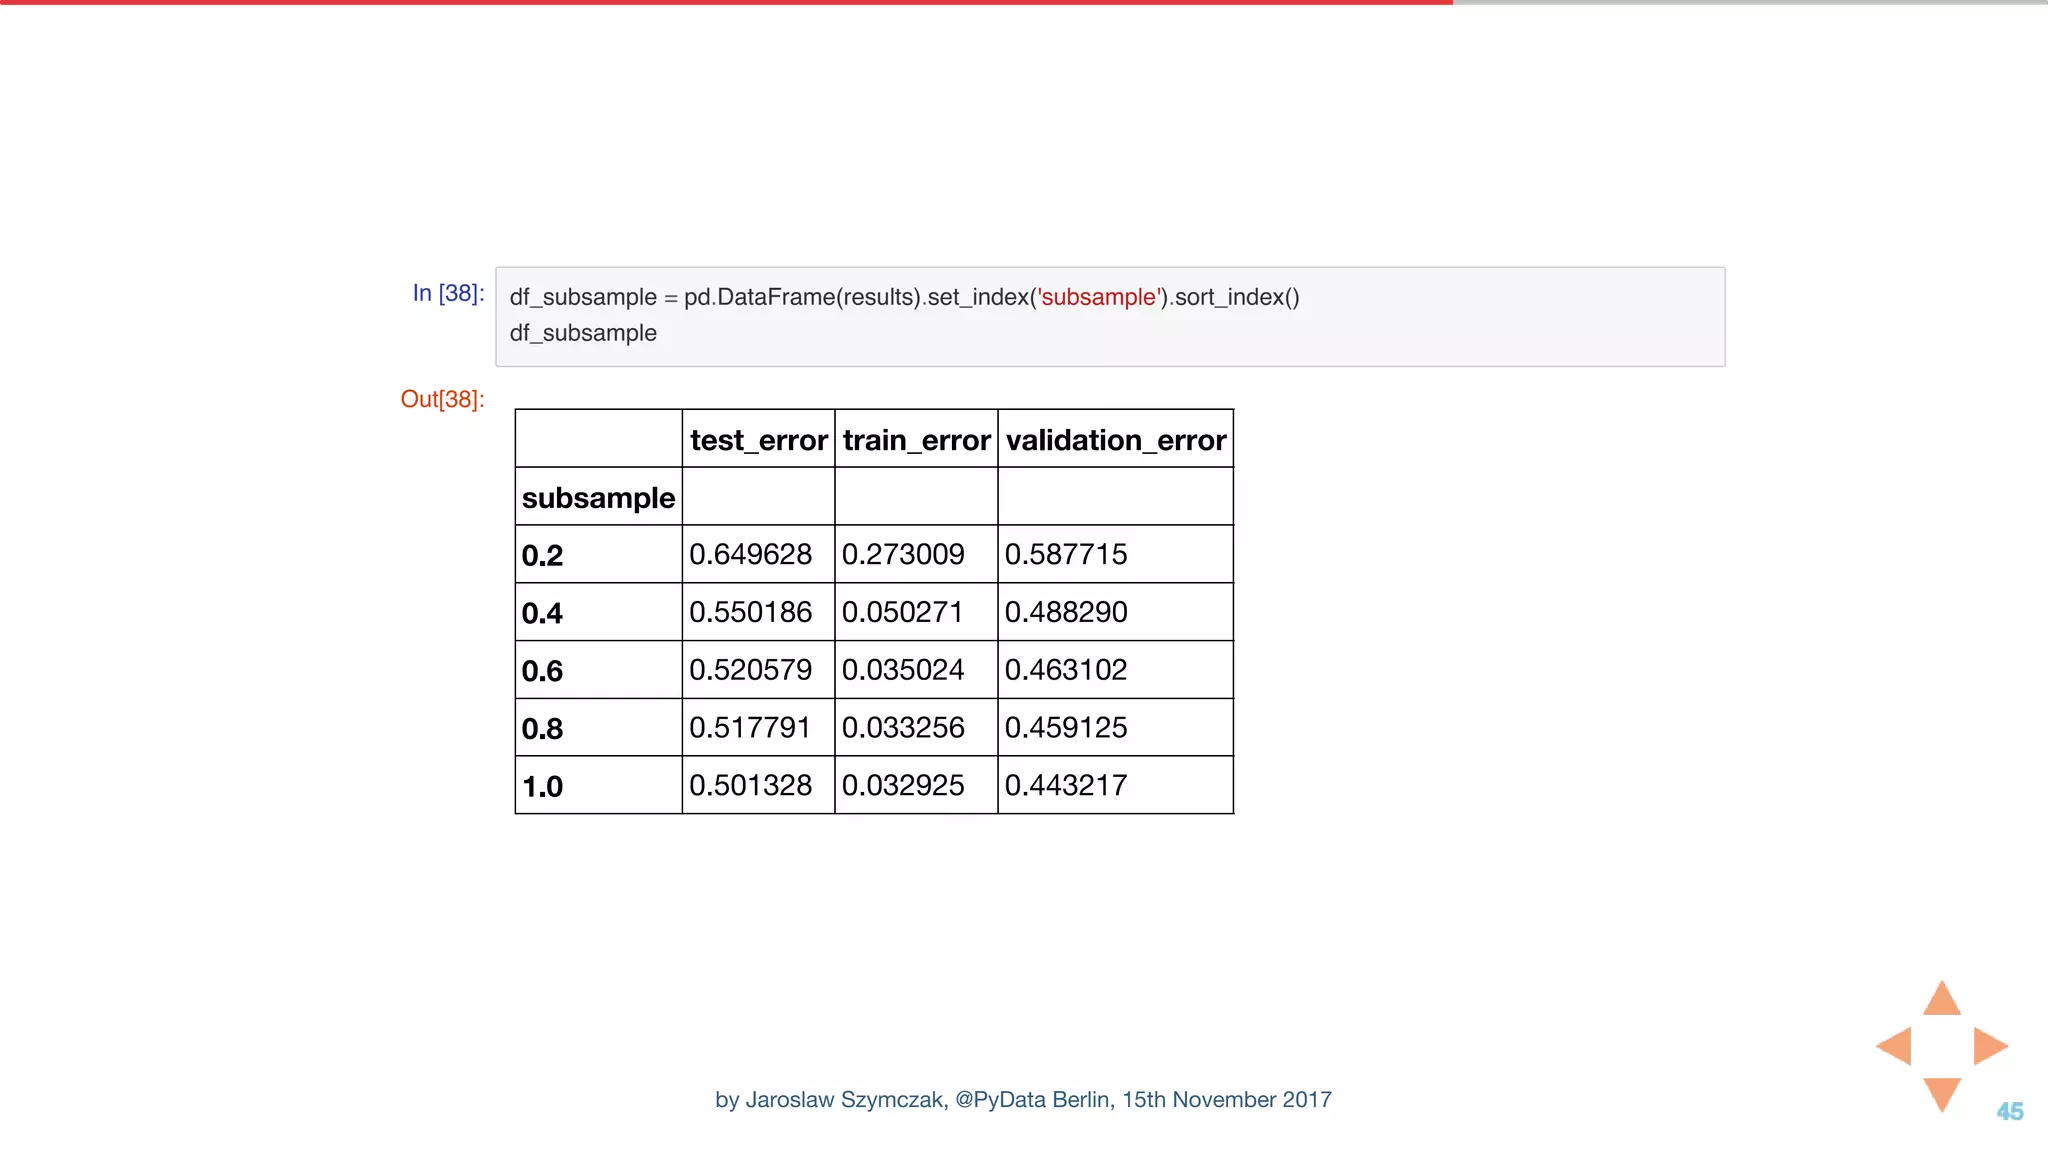Screen dimensions: 2048x1152
Task: Click train_error value 0.273009
Action: [x=903, y=554]
